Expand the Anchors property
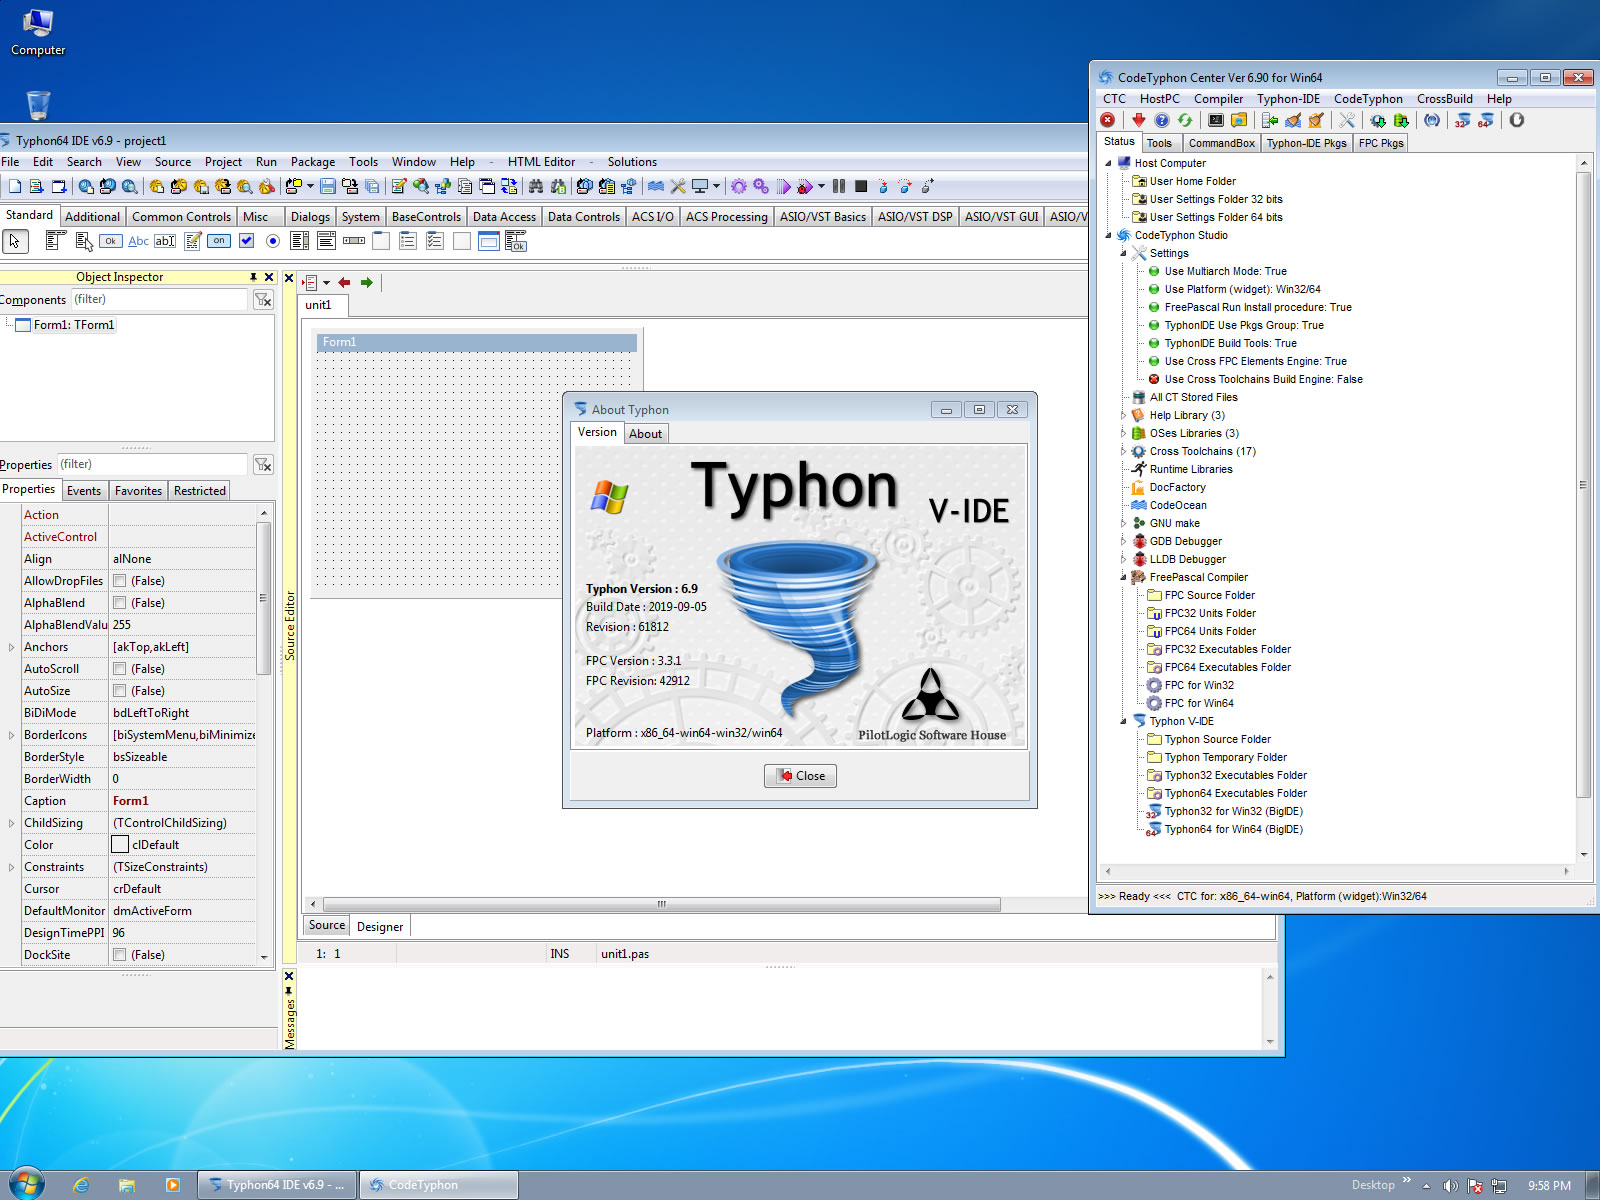This screenshot has height=1200, width=1600. [x=12, y=647]
